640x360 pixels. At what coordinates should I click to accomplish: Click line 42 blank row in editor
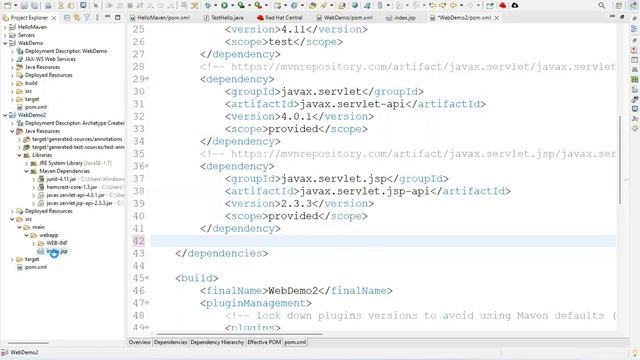tap(383, 241)
